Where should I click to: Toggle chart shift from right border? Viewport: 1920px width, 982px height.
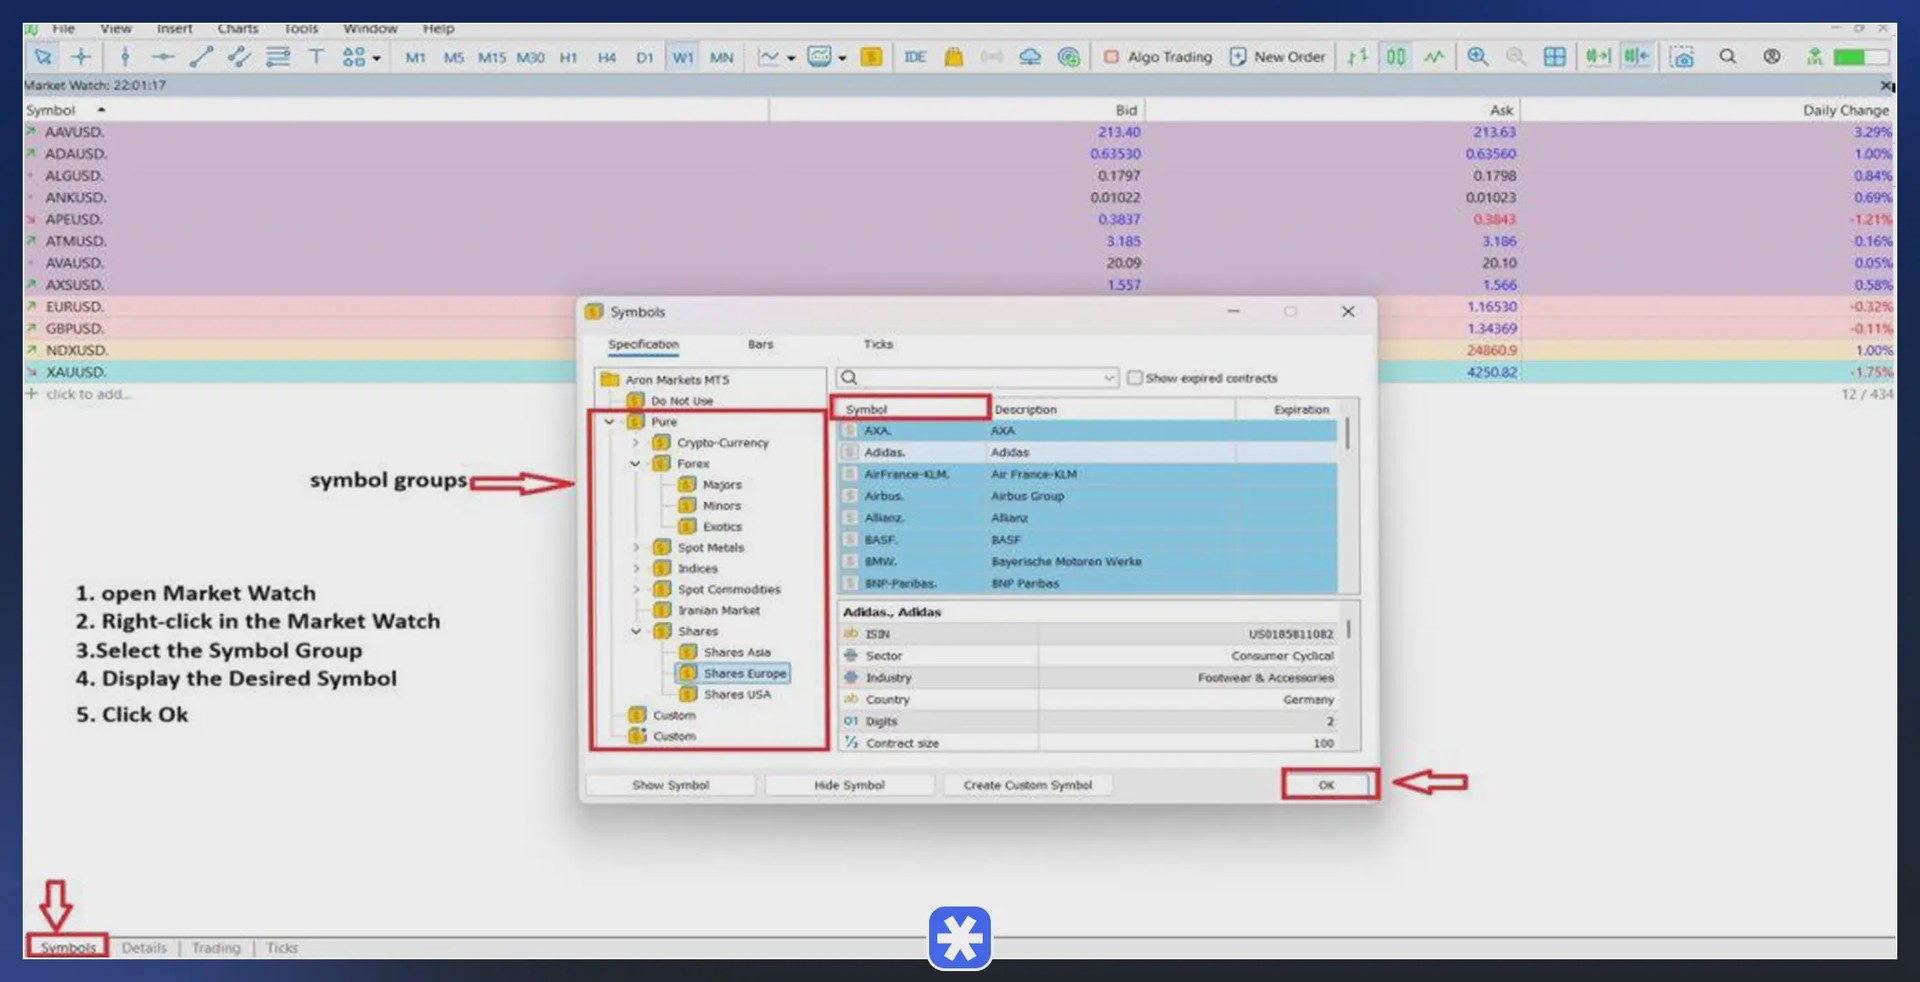coord(1637,57)
